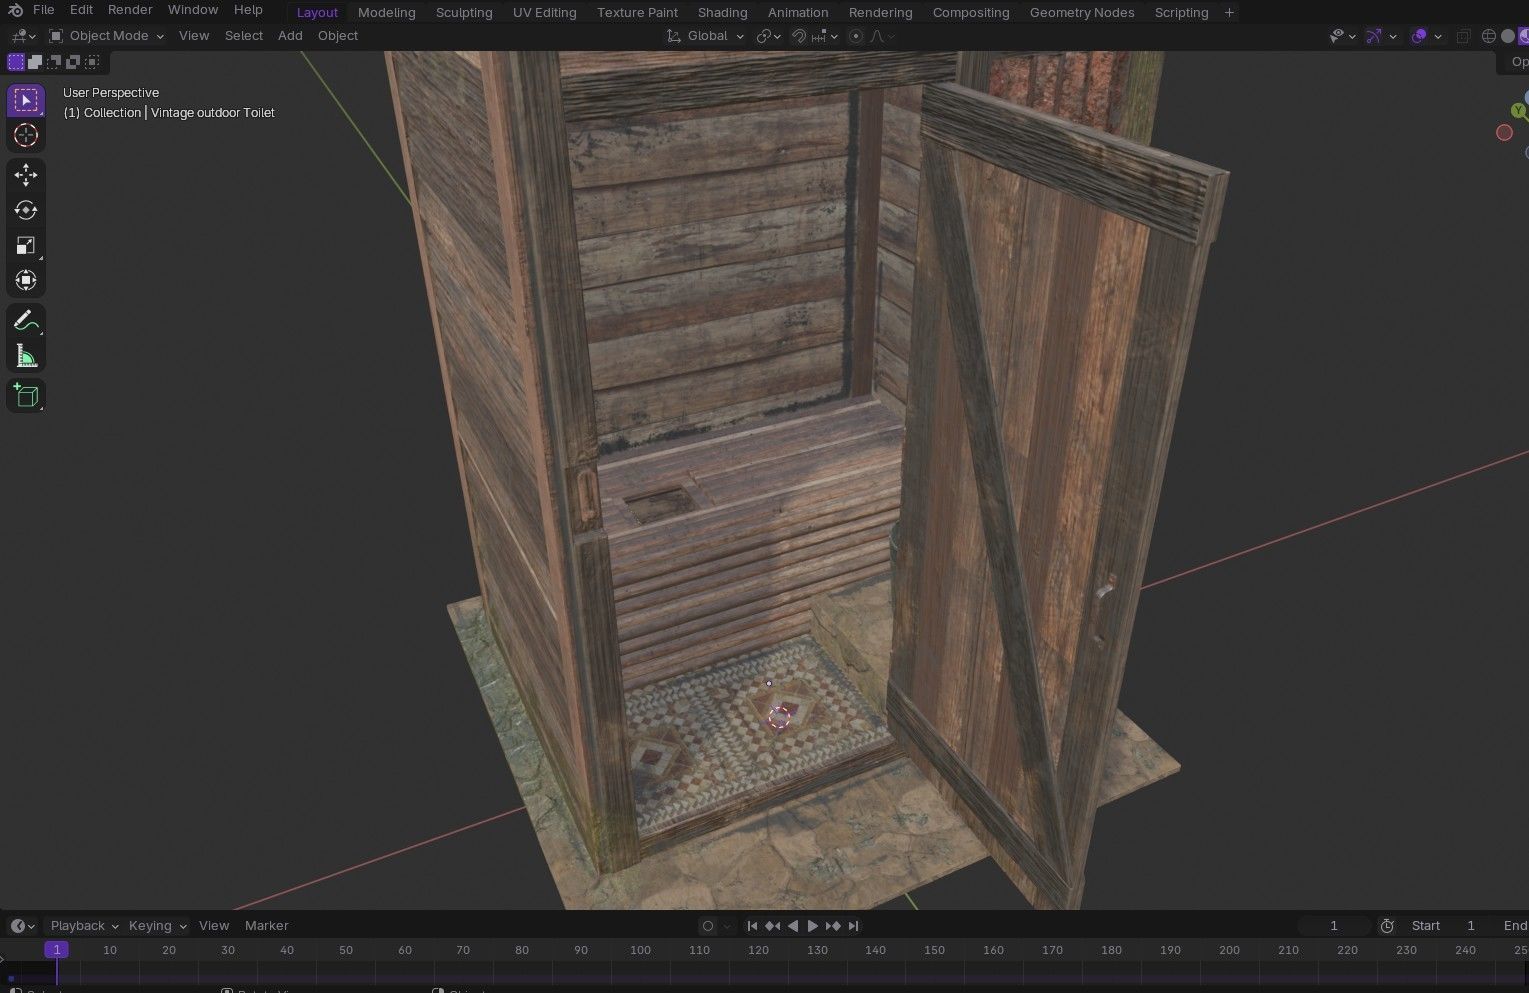Open the Help menu

tap(248, 10)
